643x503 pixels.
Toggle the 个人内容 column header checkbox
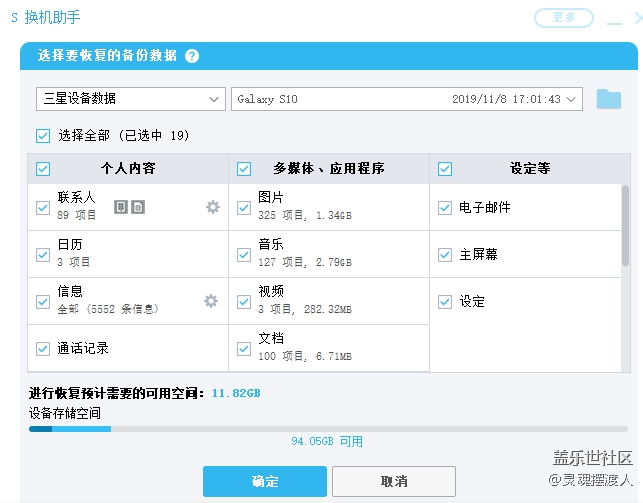(x=42, y=168)
